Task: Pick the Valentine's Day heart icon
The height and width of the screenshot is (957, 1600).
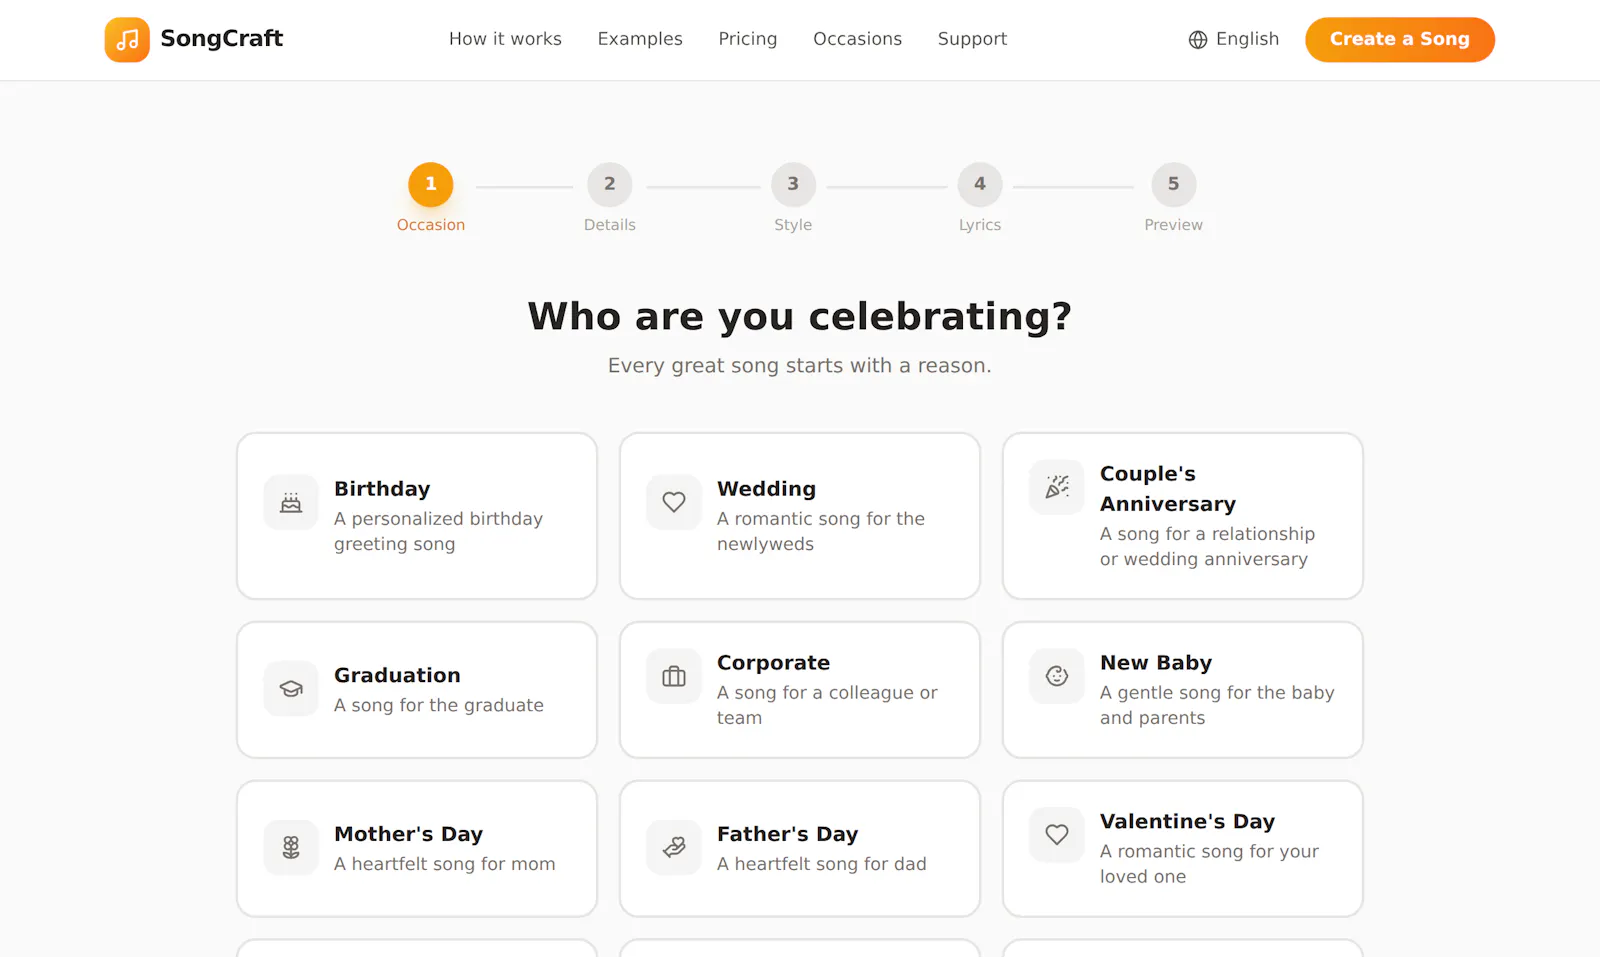Action: click(x=1057, y=834)
